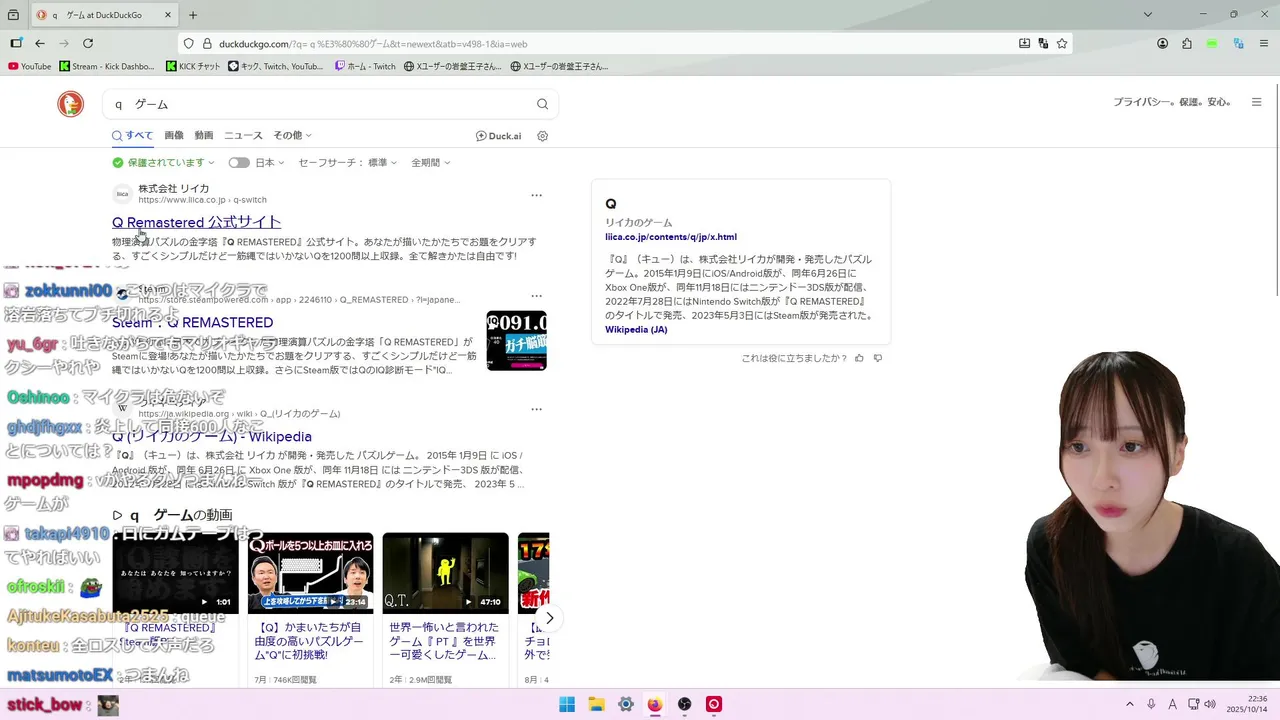This screenshot has height=720, width=1280.
Task: Click the search magnifier button in the search box
Action: pos(542,104)
